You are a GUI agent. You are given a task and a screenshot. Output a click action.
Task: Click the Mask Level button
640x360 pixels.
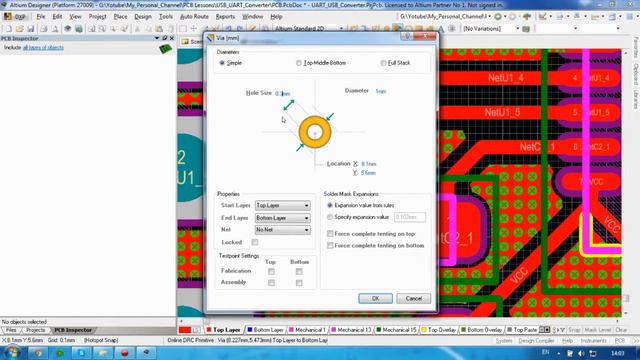598,330
